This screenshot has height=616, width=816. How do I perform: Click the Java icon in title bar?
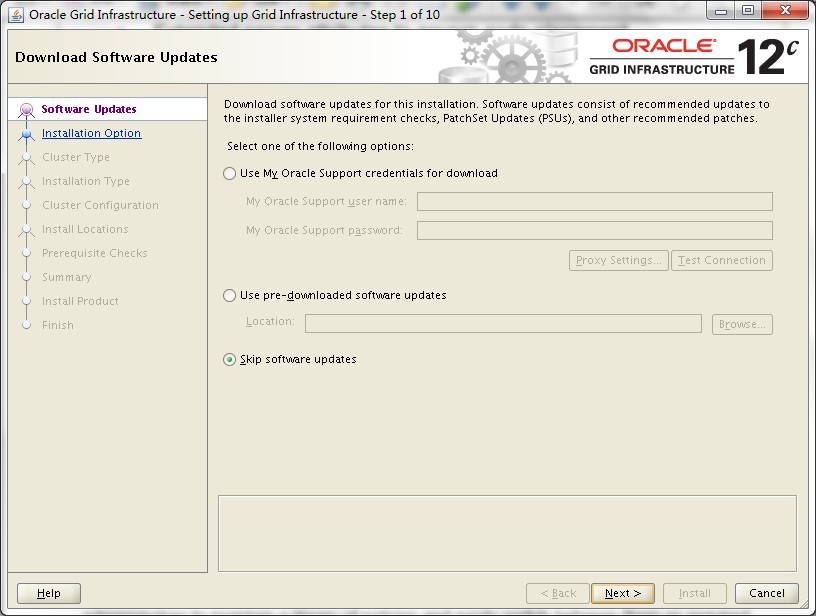(16, 15)
